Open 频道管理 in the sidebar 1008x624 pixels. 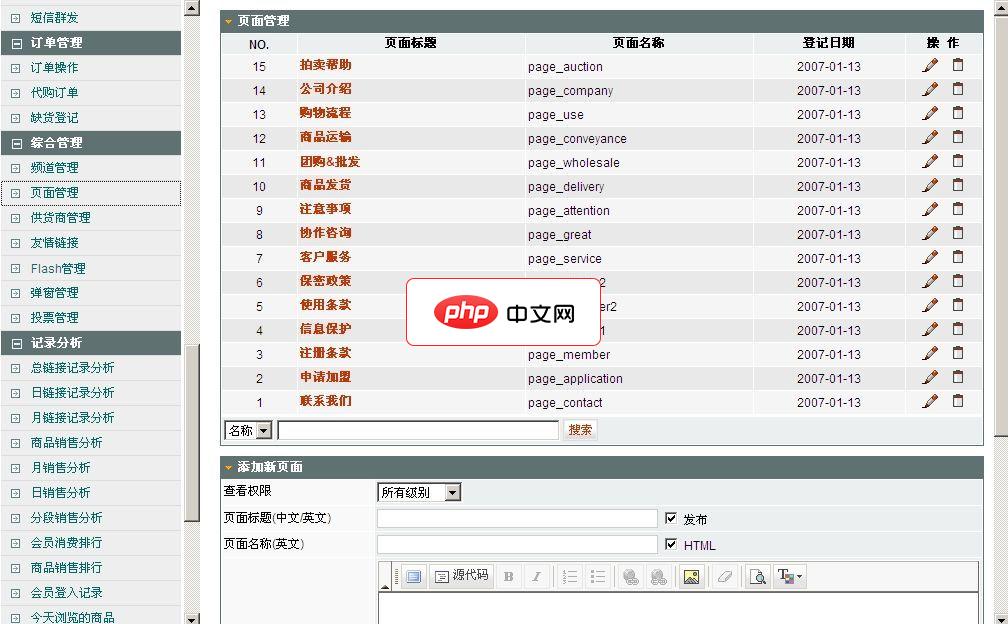(x=54, y=168)
